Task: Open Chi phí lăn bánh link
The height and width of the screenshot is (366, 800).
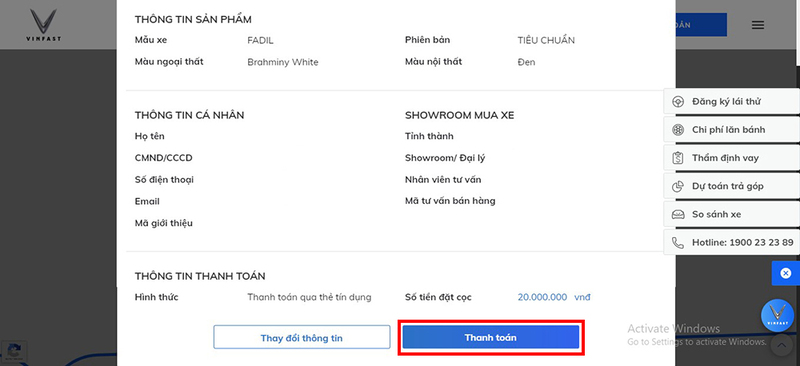Action: [x=728, y=130]
